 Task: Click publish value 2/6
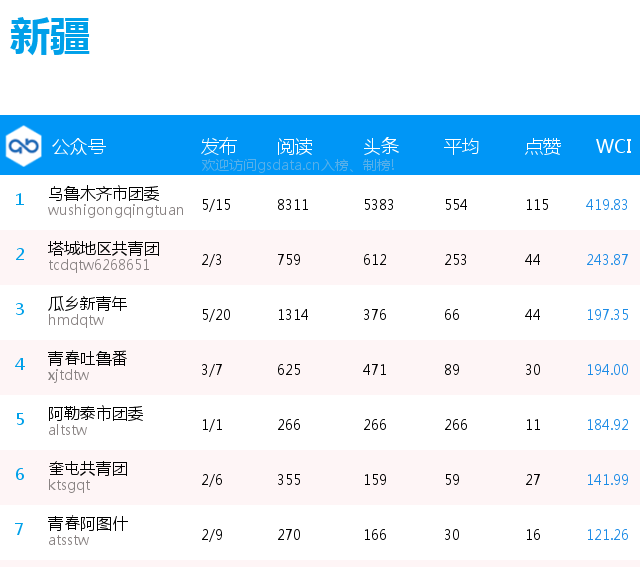(x=212, y=480)
